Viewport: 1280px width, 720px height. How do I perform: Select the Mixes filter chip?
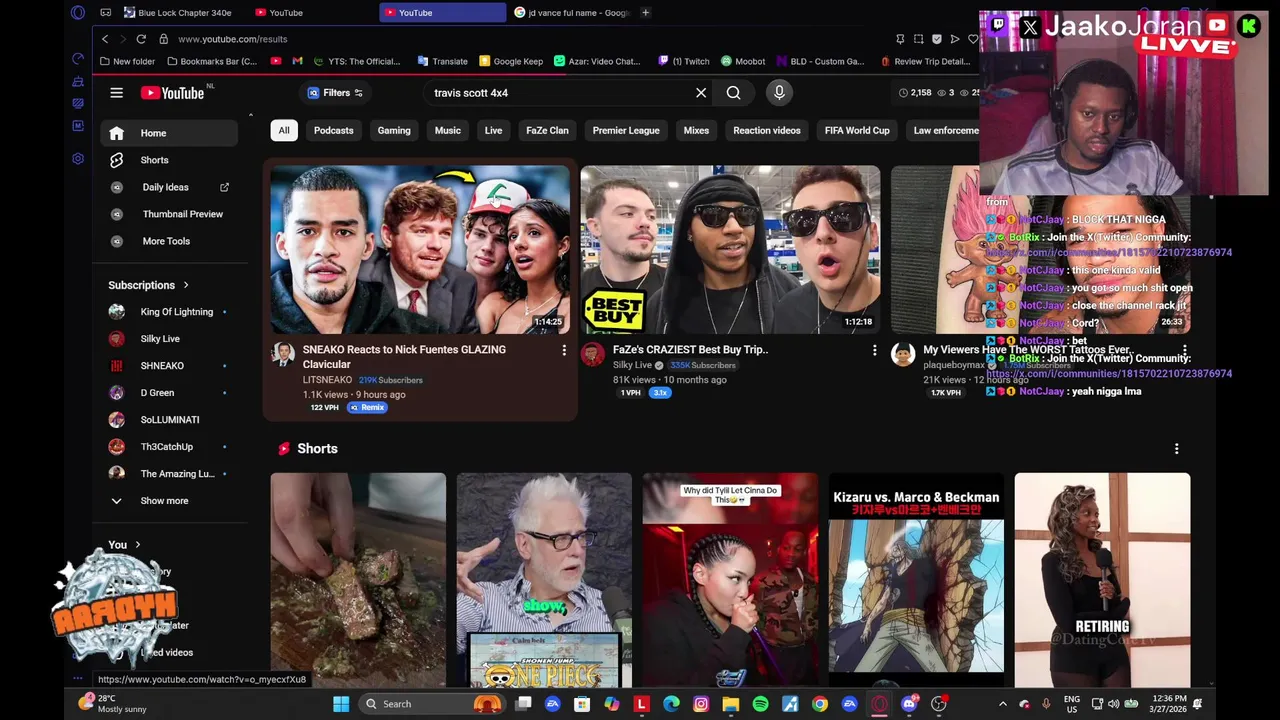point(696,130)
